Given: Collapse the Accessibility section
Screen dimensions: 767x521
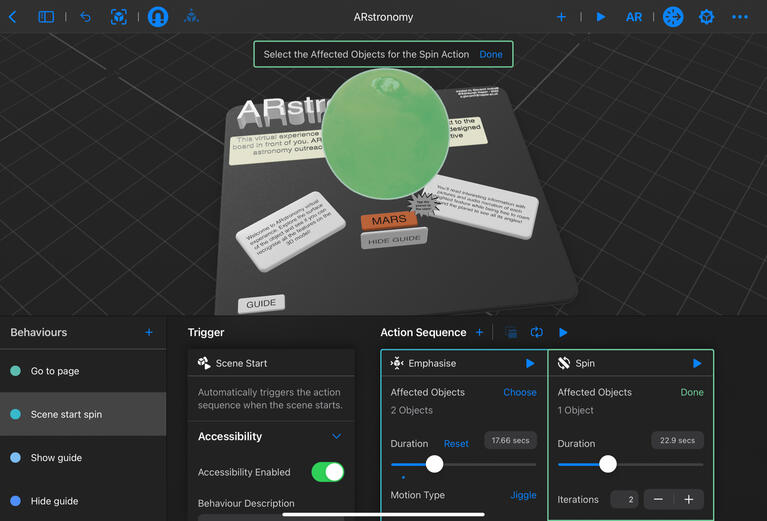Looking at the screenshot, I should click(x=337, y=436).
